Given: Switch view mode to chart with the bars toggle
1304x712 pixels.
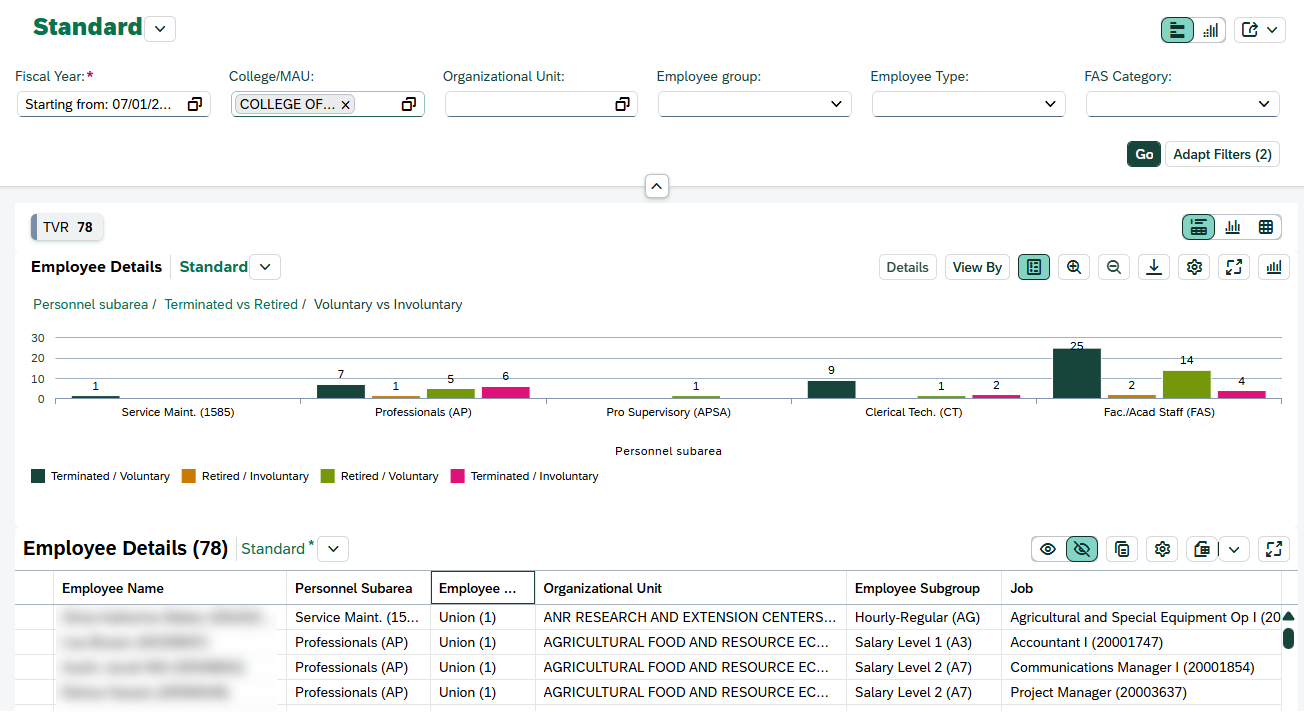Looking at the screenshot, I should pyautogui.click(x=1210, y=29).
